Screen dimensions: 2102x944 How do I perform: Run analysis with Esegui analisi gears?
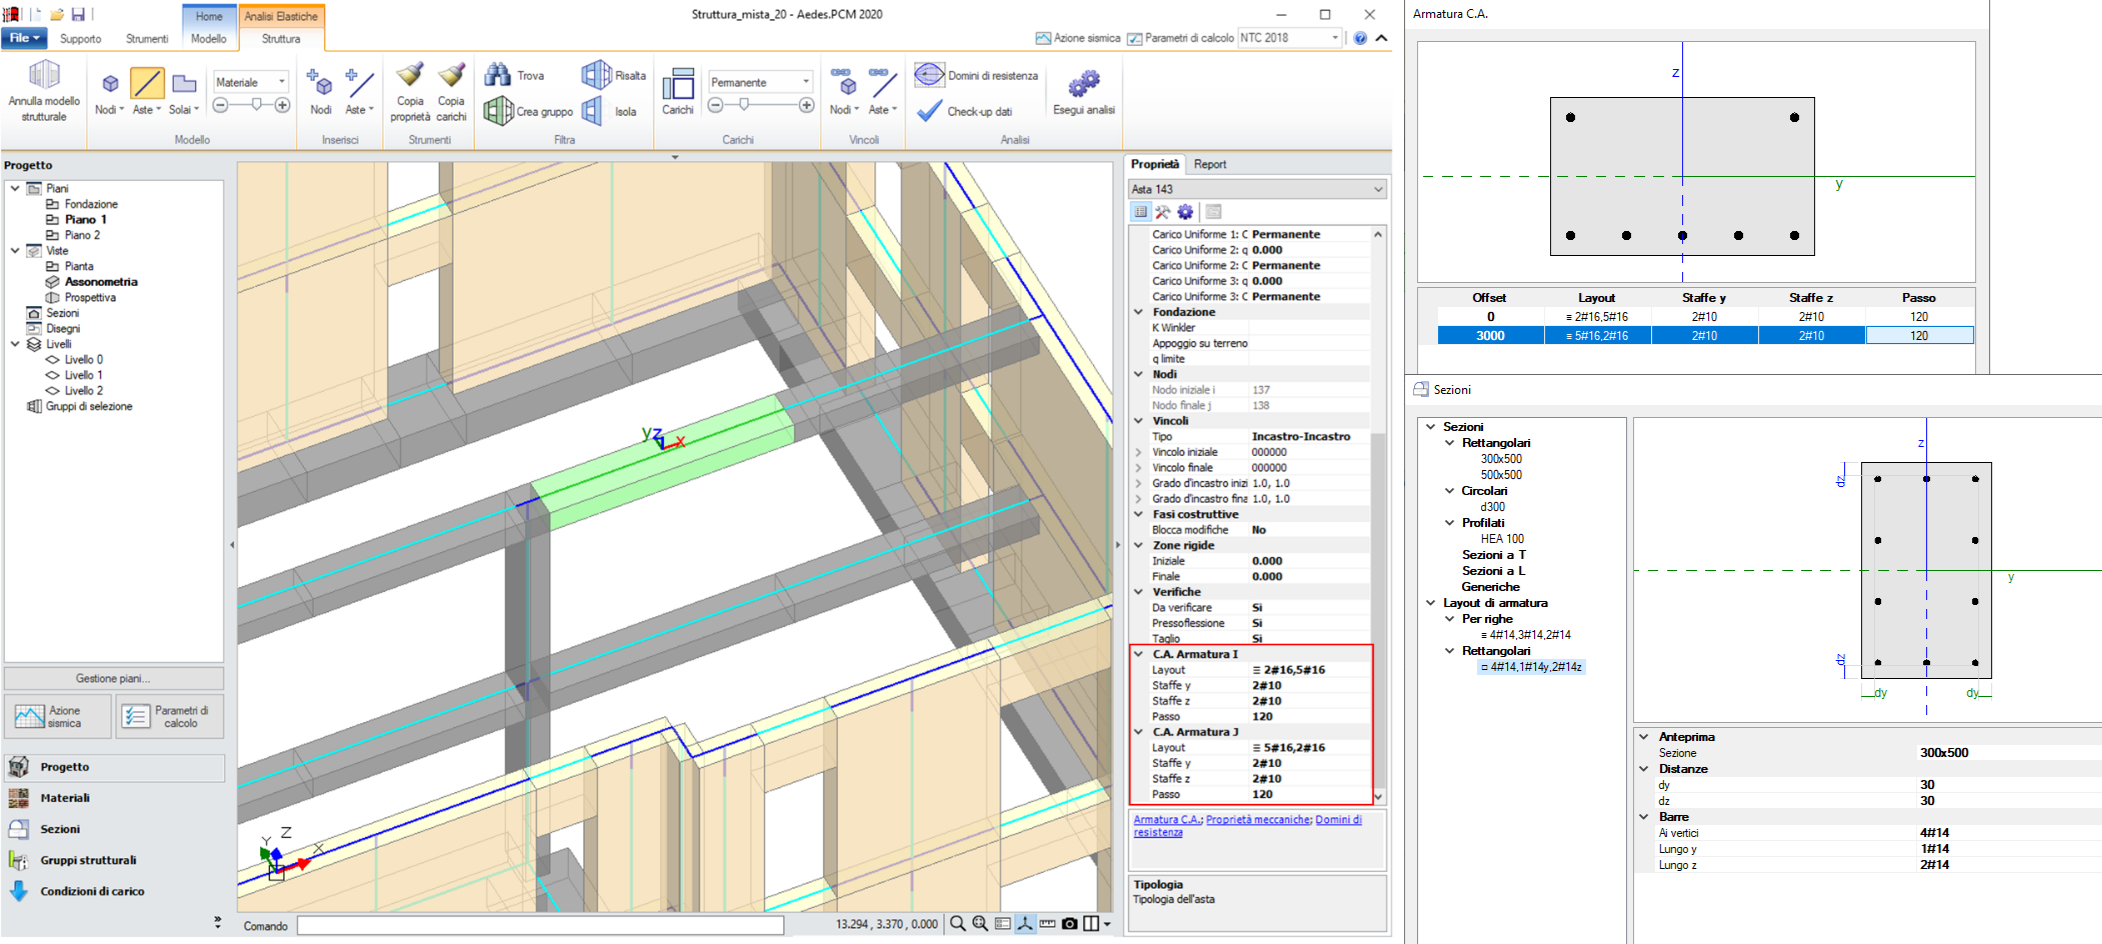[1084, 83]
